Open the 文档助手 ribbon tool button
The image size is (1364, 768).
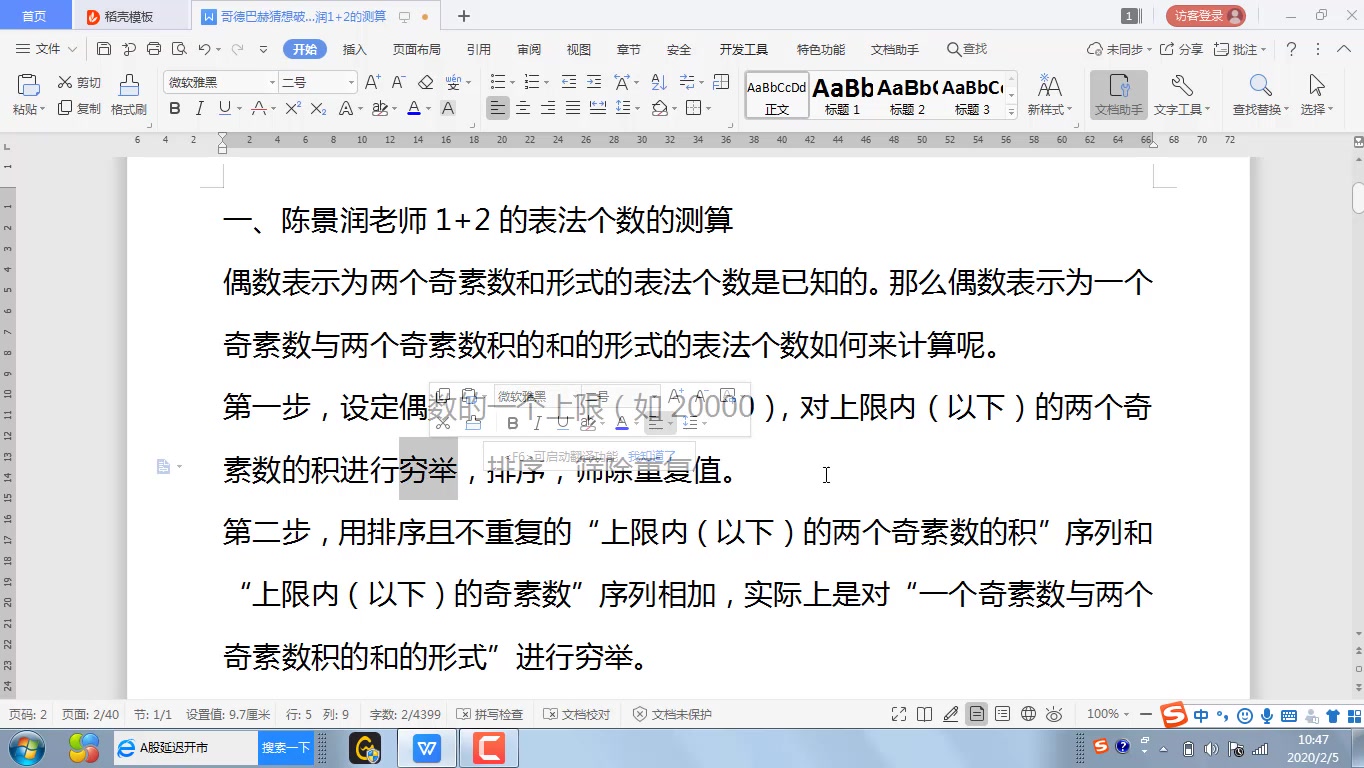click(1119, 95)
